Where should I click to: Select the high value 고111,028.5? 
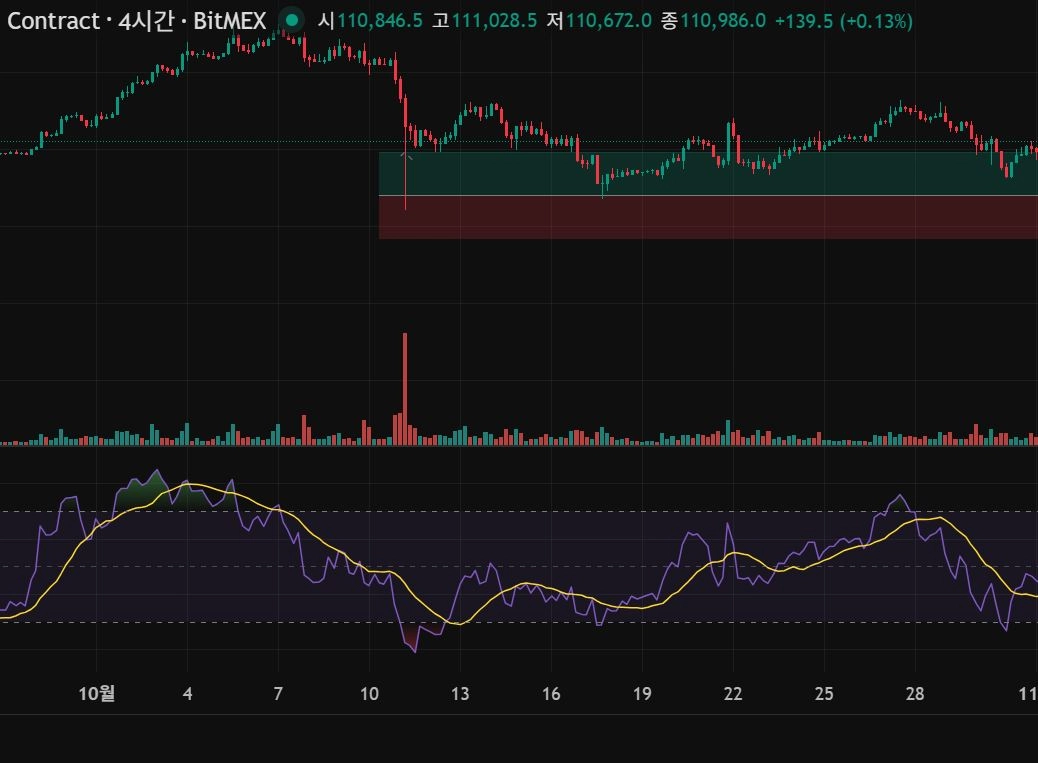pyautogui.click(x=484, y=21)
